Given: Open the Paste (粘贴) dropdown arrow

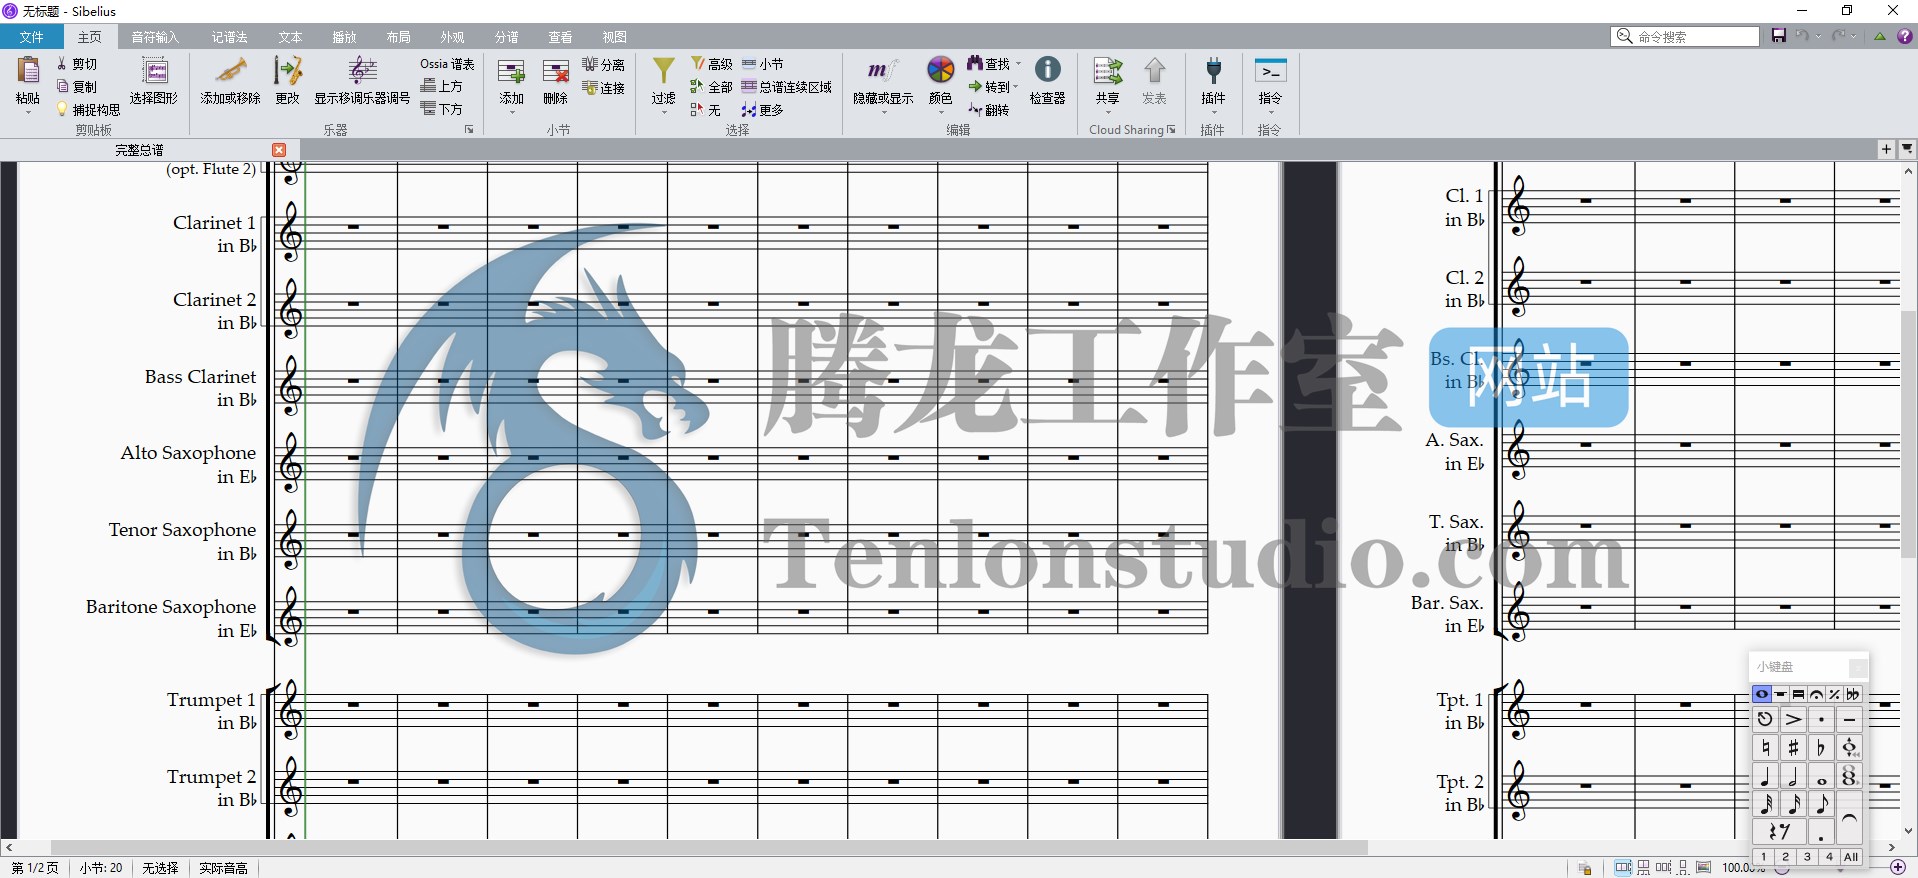Looking at the screenshot, I should [x=28, y=111].
